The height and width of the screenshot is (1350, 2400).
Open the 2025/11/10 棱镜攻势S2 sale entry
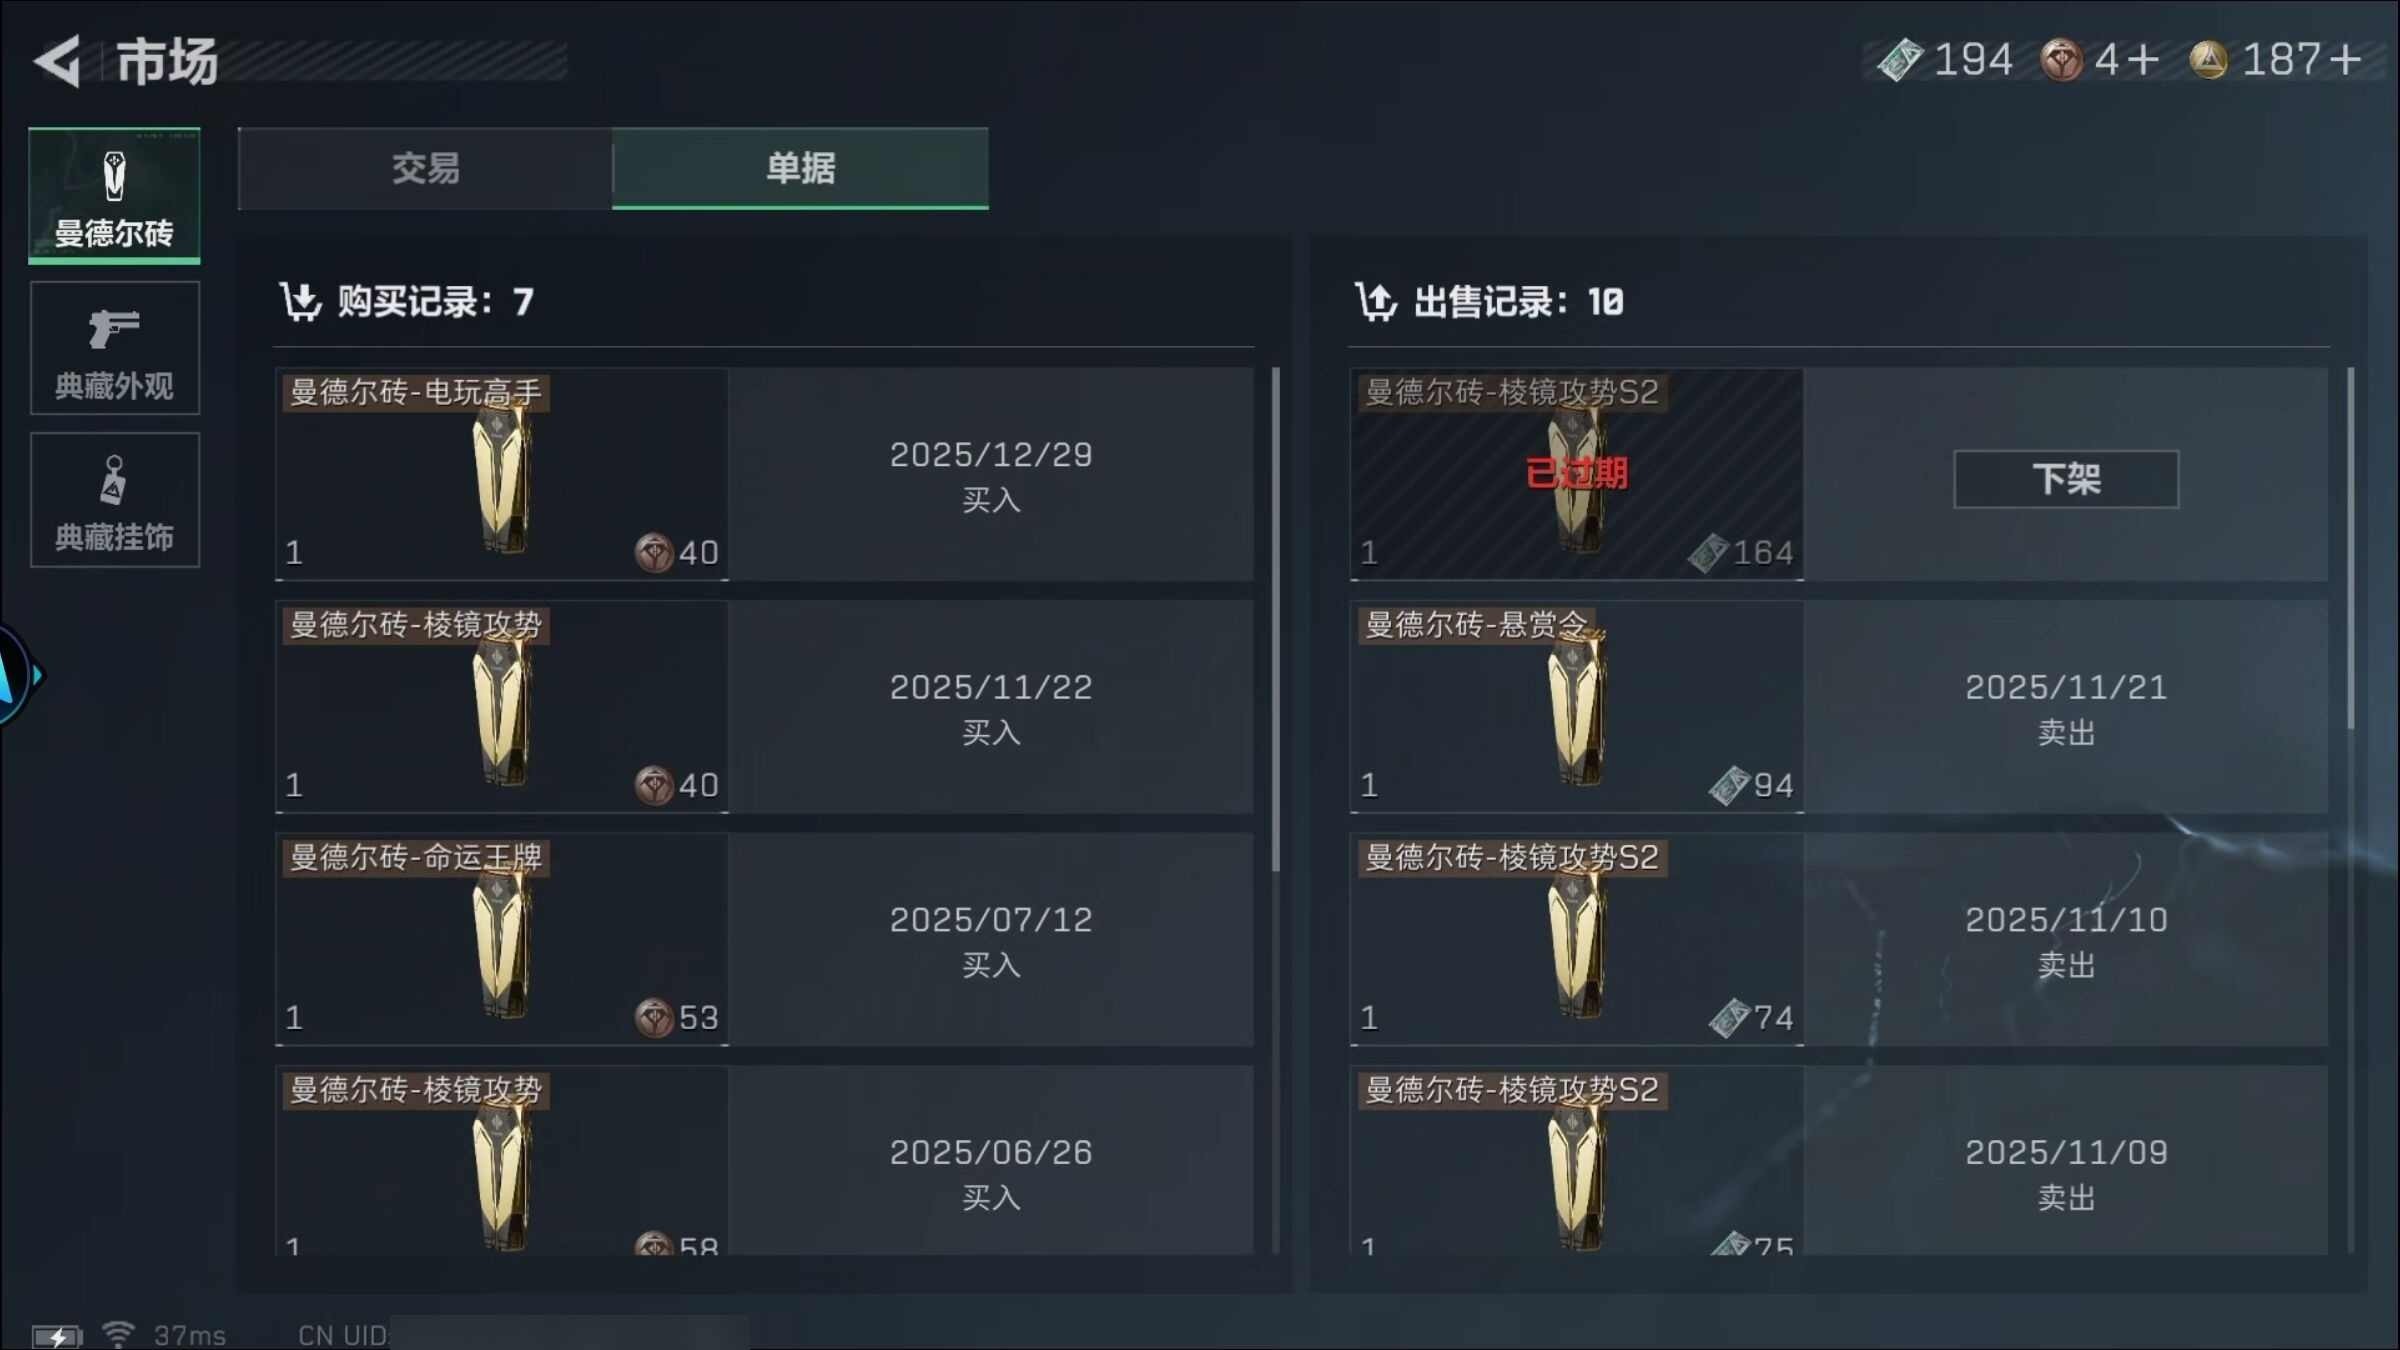(x=1839, y=939)
